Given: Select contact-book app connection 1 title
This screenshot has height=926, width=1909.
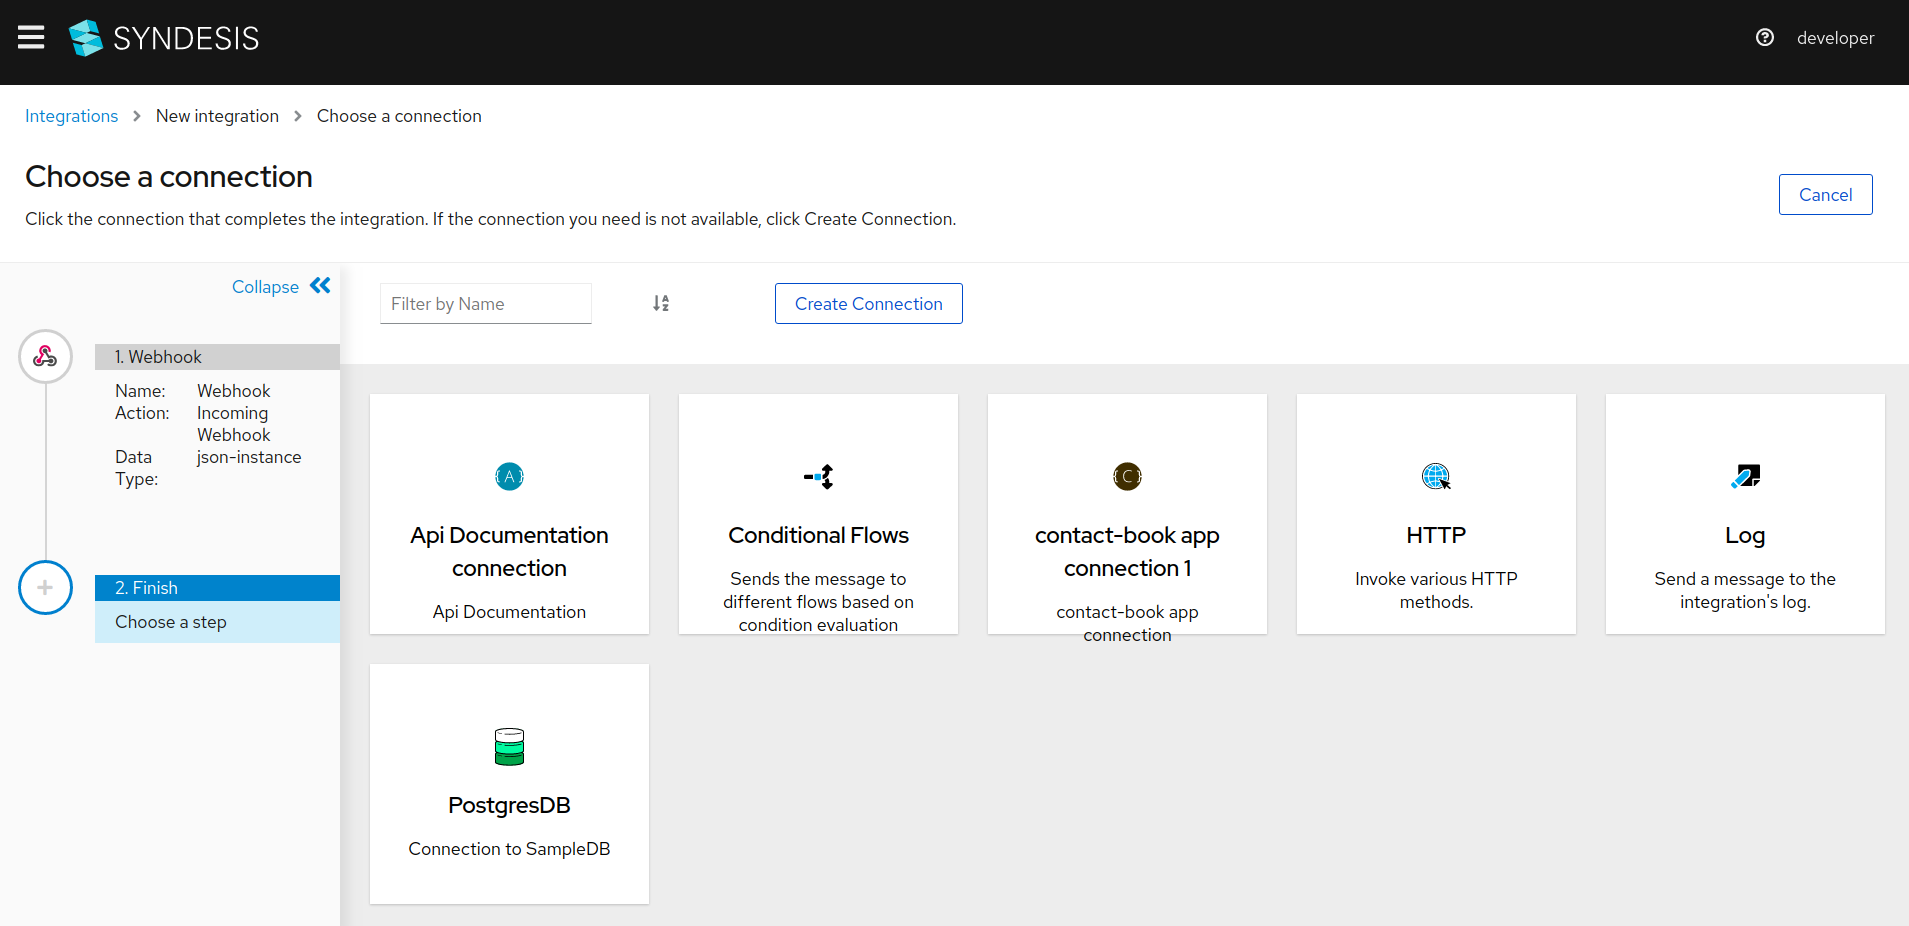Looking at the screenshot, I should tap(1127, 552).
